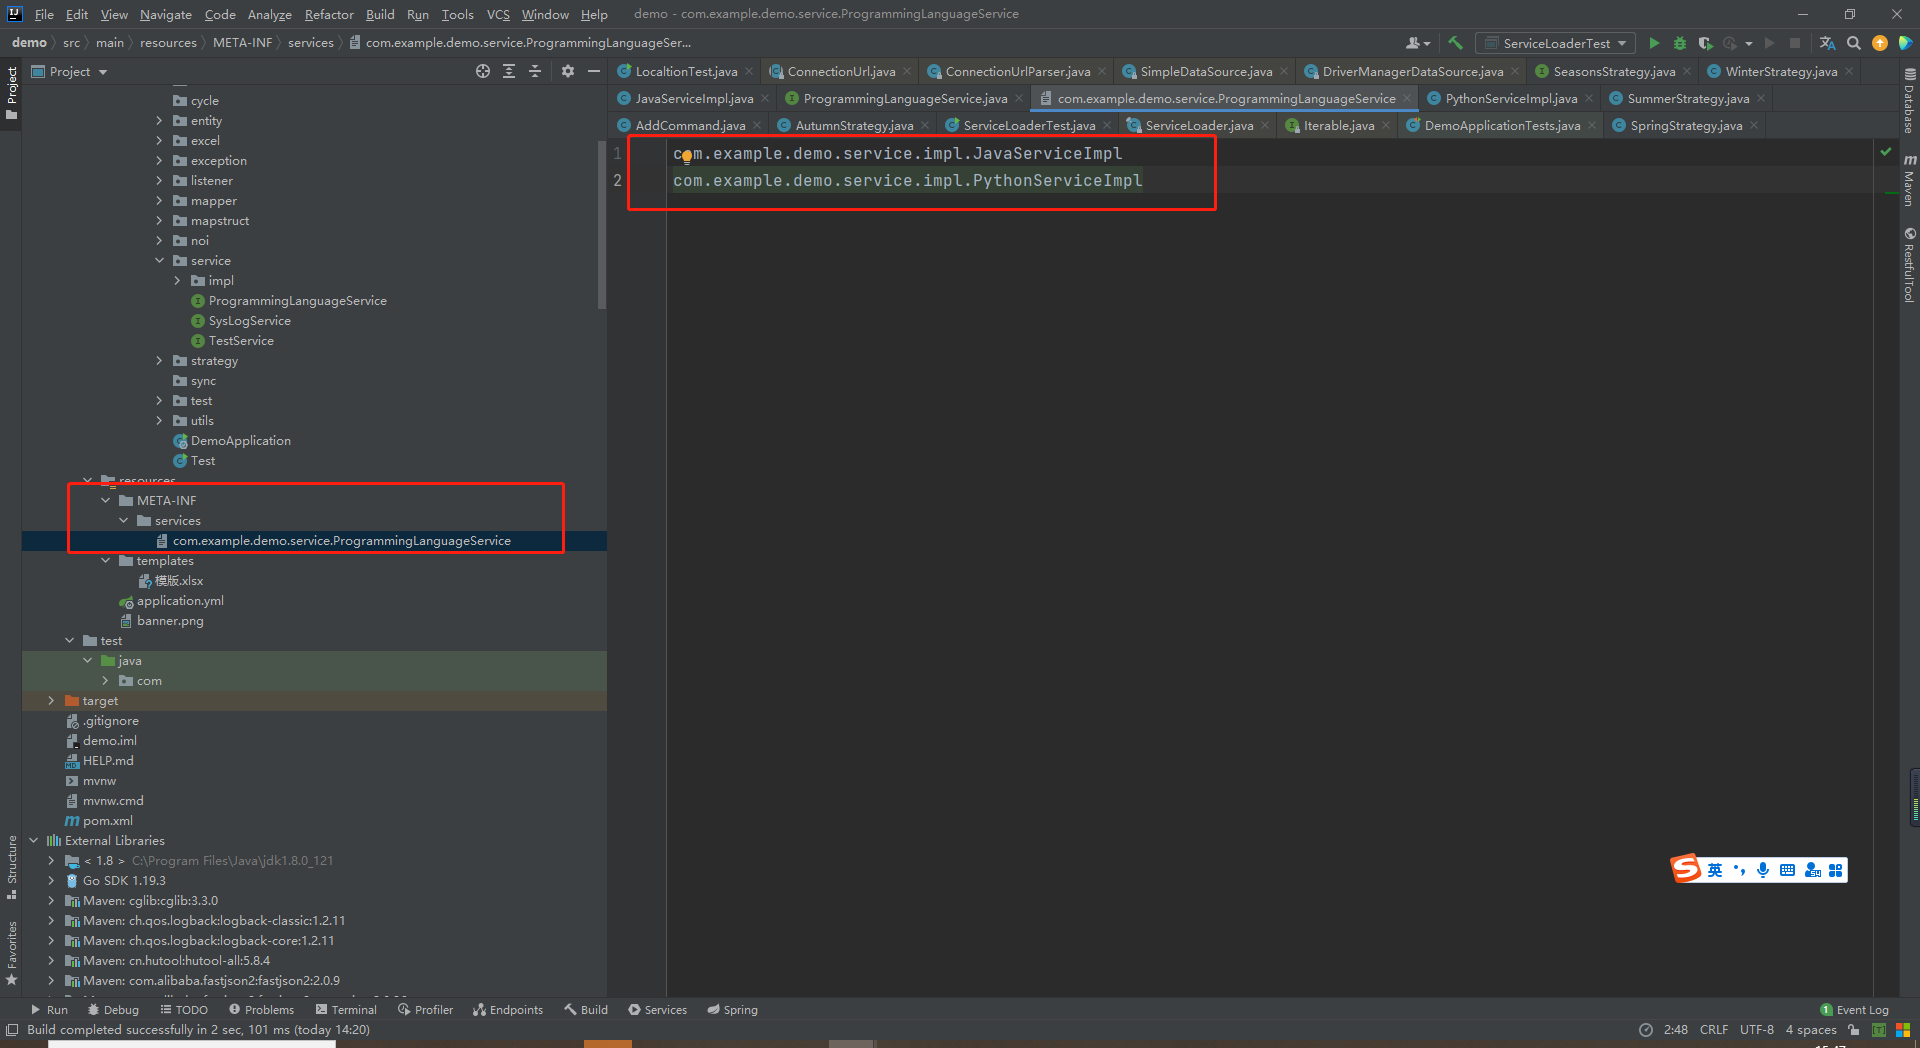Switch to the ServiceLoaderTest.java tab
This screenshot has width=1920, height=1048.
(1028, 125)
